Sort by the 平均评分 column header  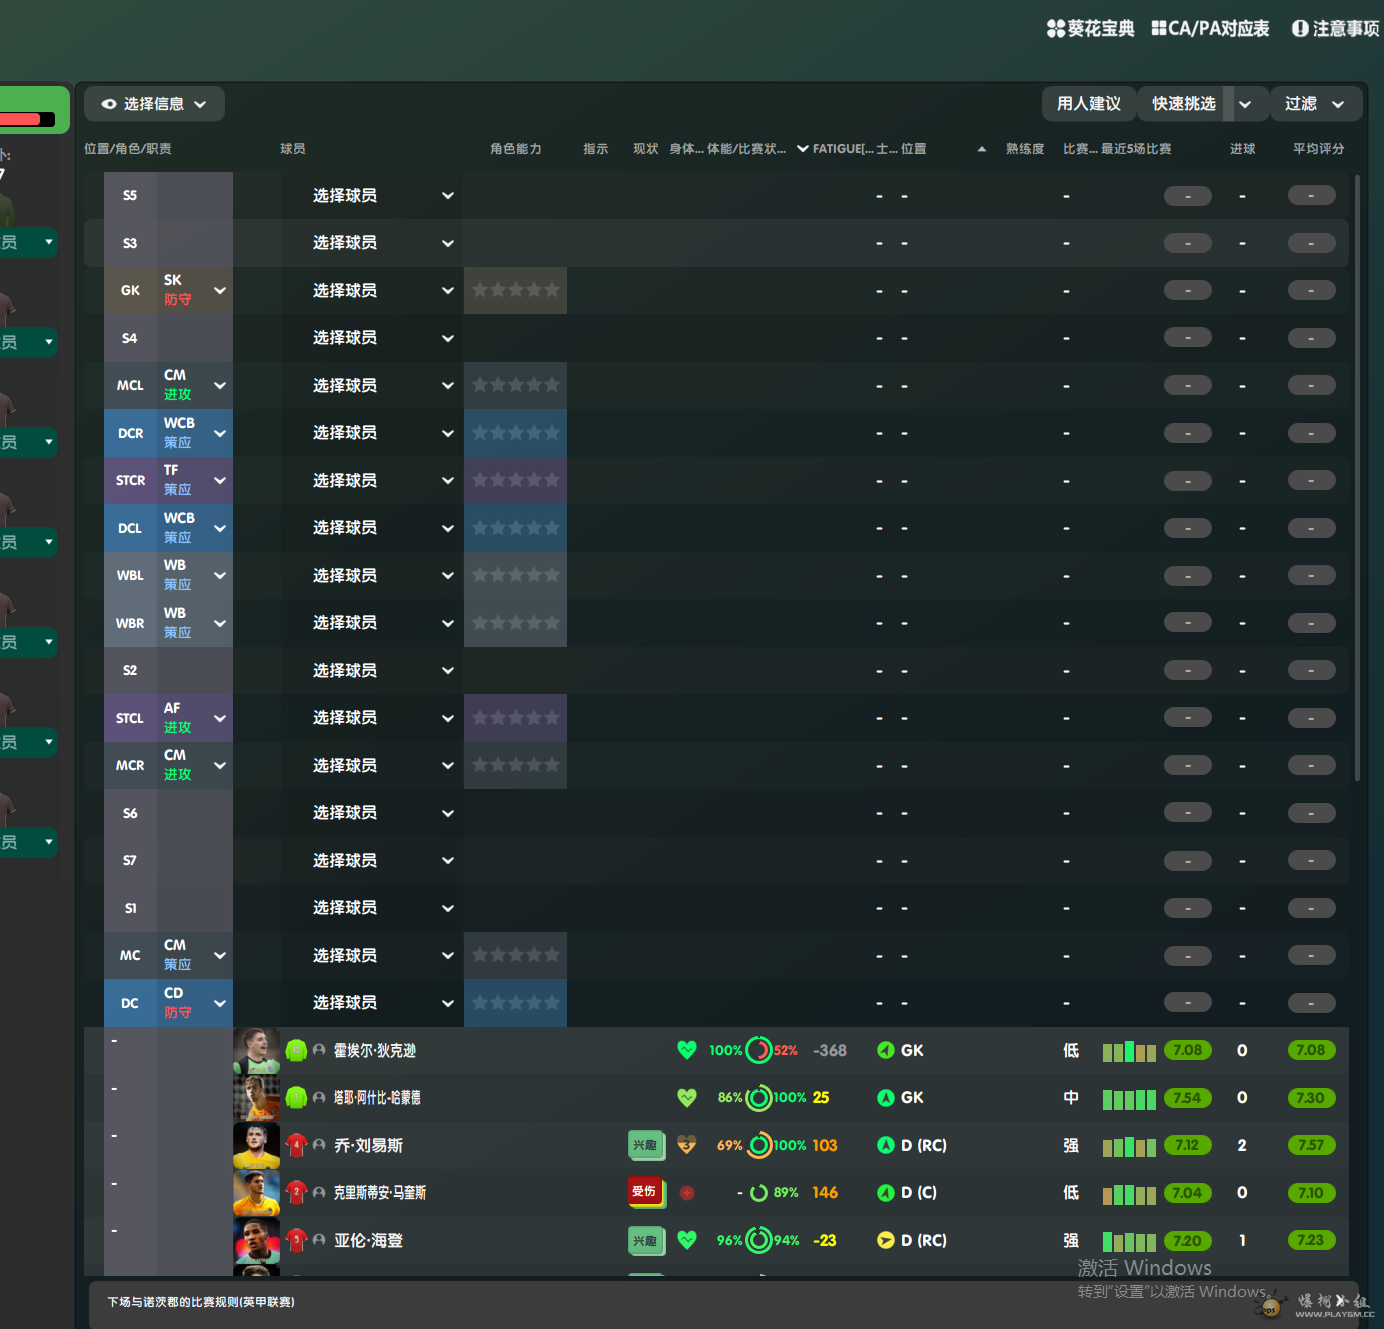tap(1318, 149)
